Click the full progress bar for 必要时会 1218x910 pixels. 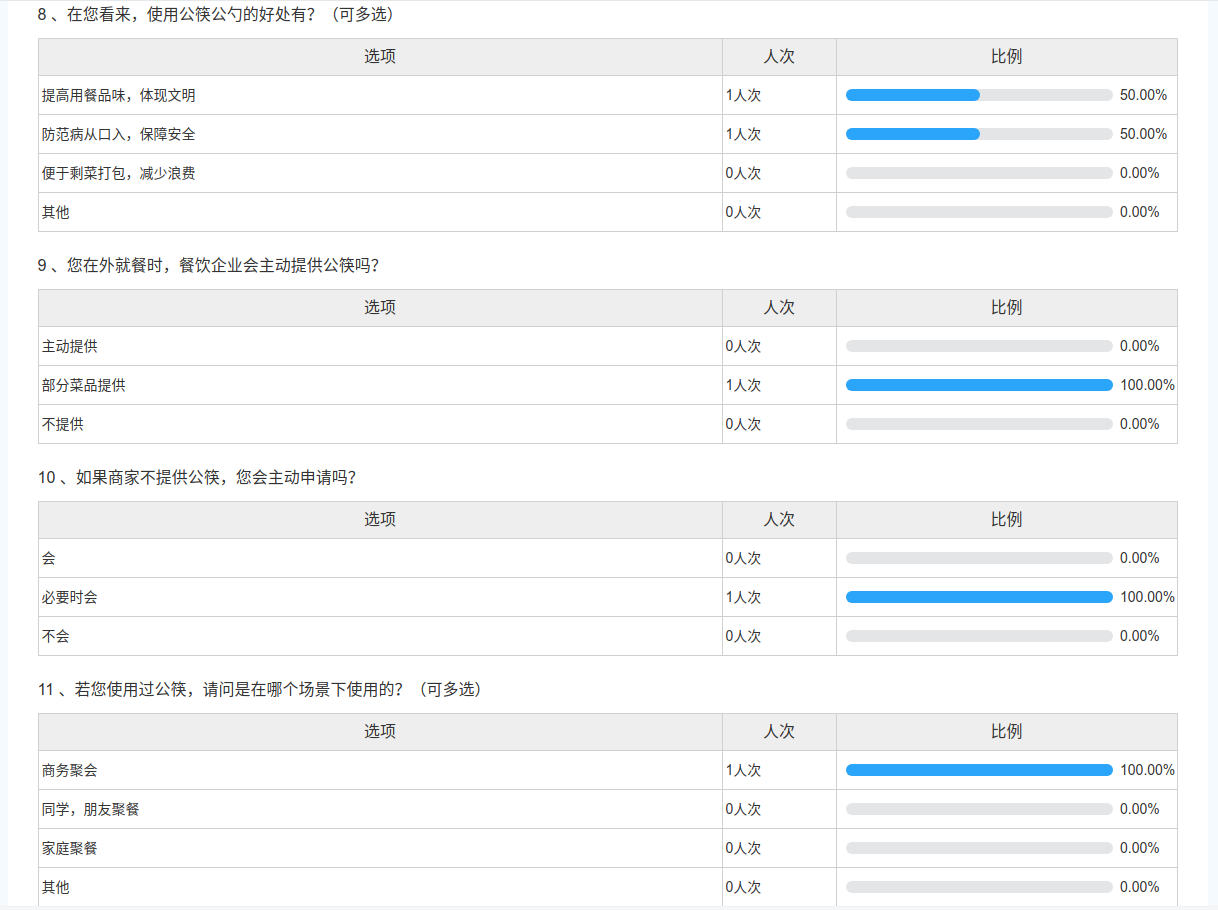click(x=978, y=597)
